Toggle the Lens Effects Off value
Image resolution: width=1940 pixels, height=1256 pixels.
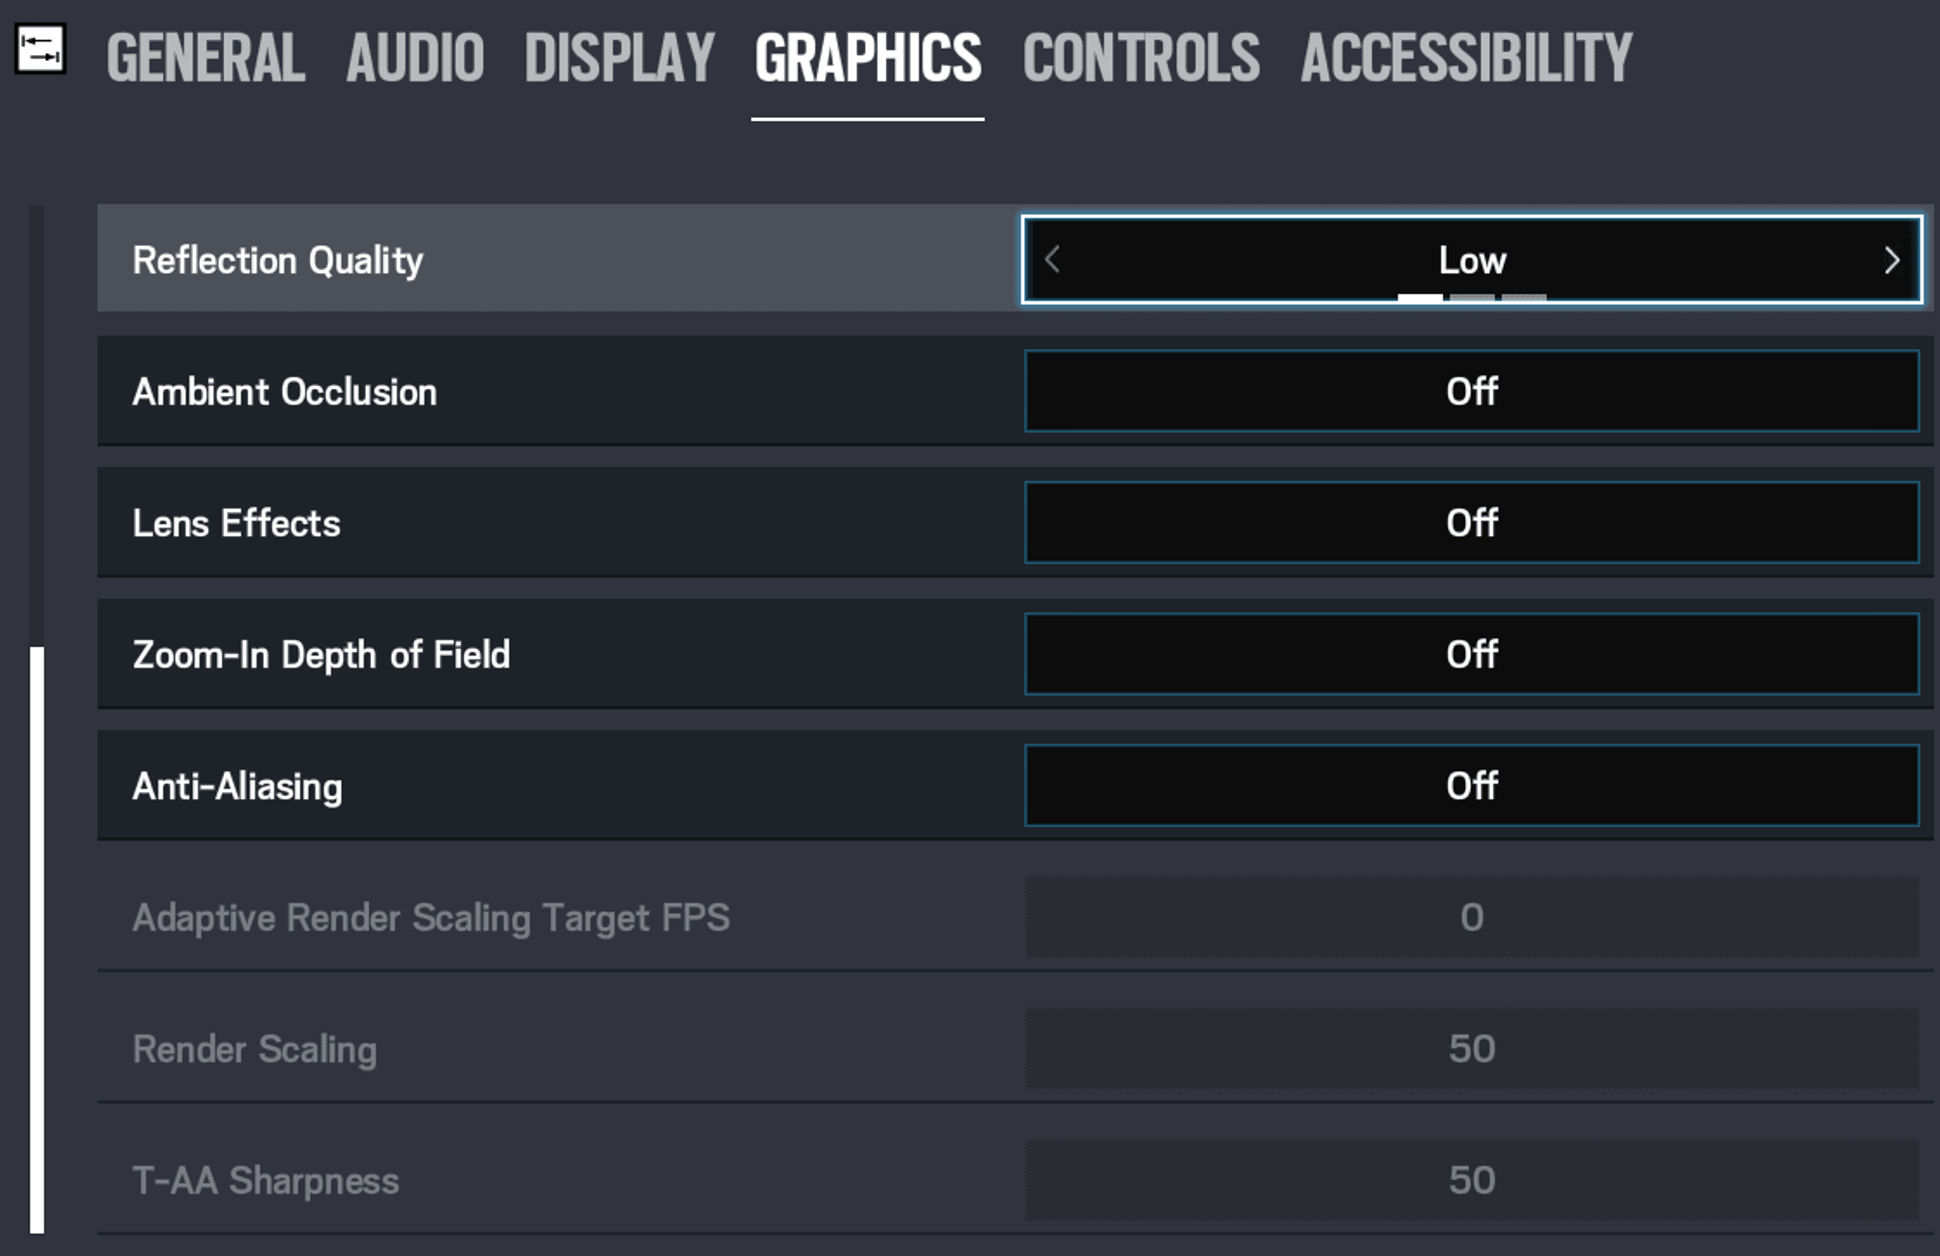1471,523
